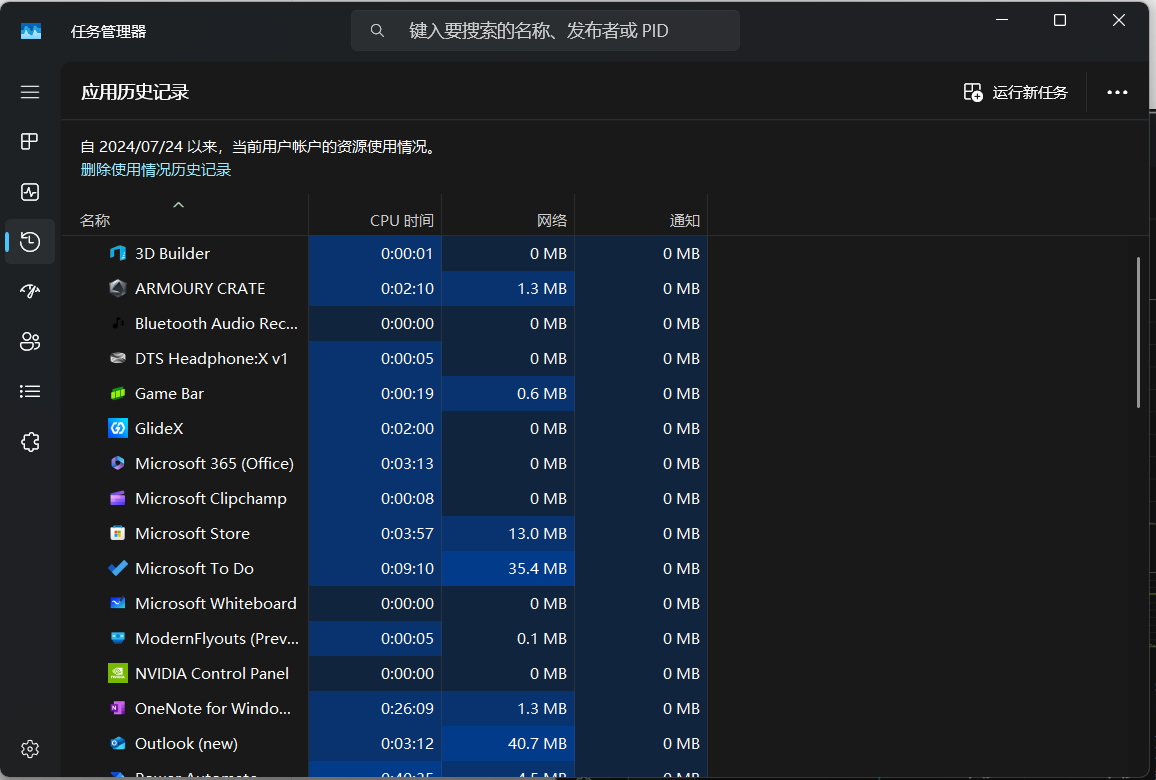Select the Microsoft Whiteboard row name
Viewport: 1156px width, 780px height.
coord(215,603)
